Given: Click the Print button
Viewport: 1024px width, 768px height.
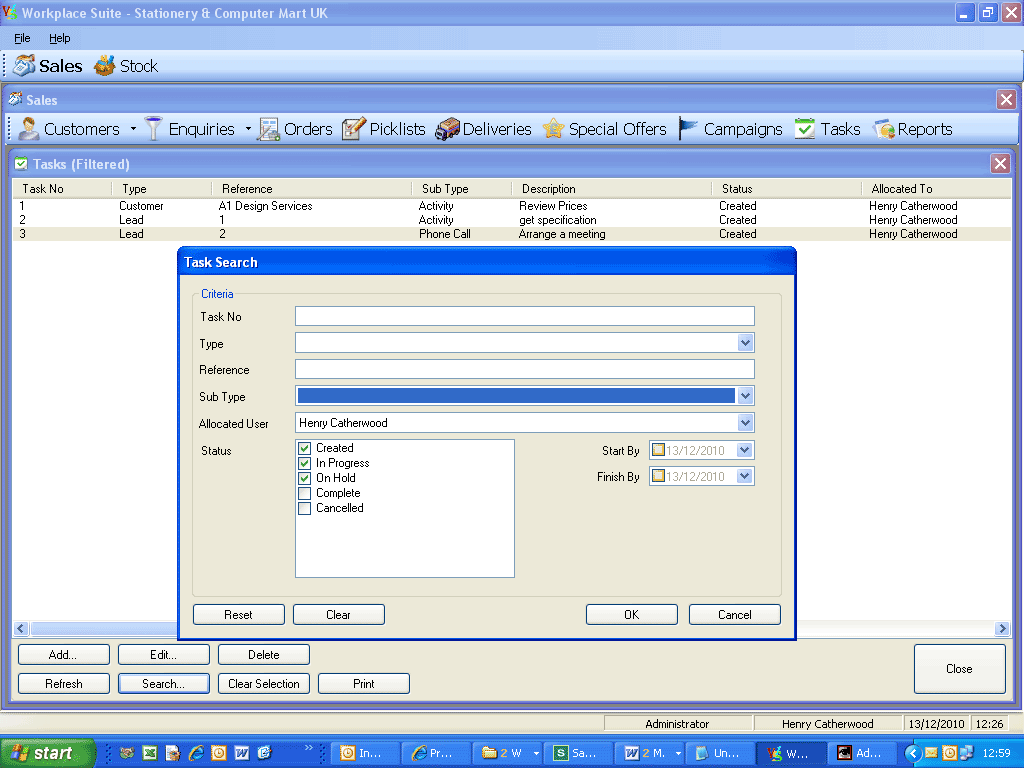Looking at the screenshot, I should (x=363, y=684).
